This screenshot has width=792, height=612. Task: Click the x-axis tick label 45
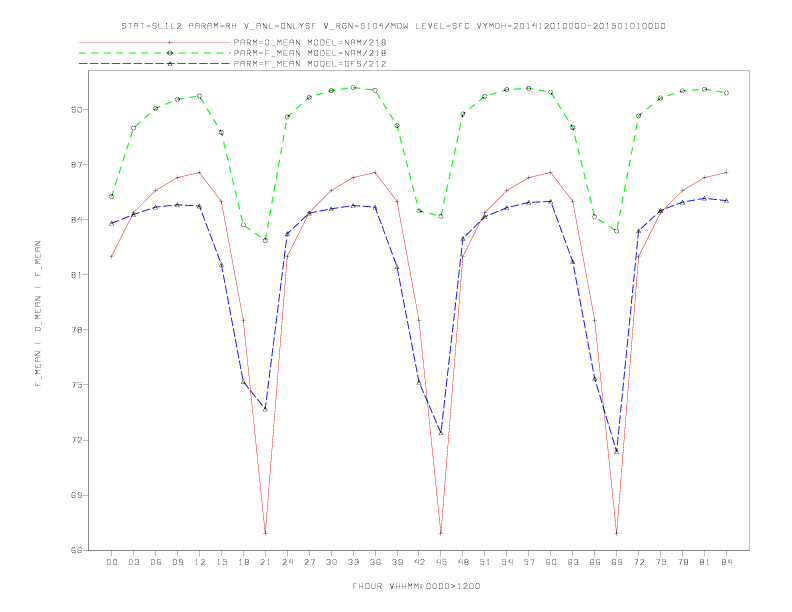click(441, 562)
